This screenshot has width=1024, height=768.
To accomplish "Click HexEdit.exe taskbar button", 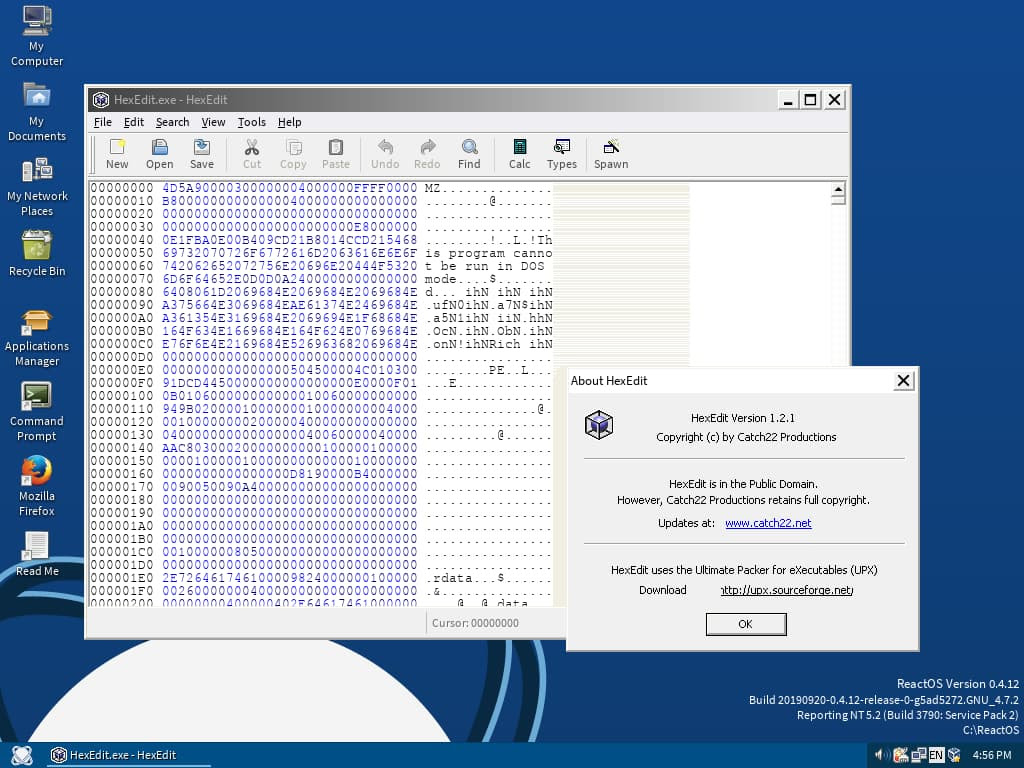I will 129,755.
